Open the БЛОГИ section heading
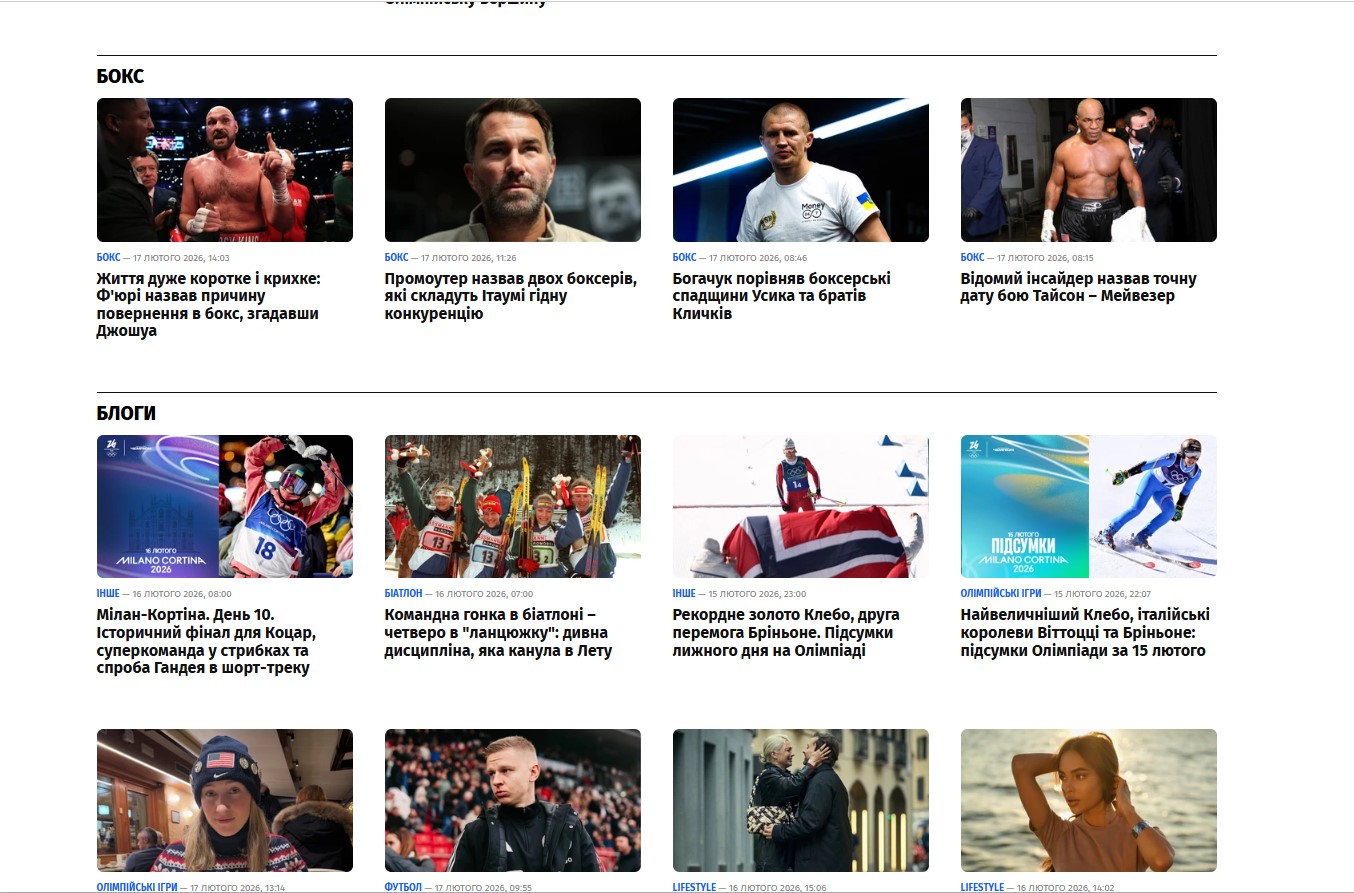 coord(126,413)
